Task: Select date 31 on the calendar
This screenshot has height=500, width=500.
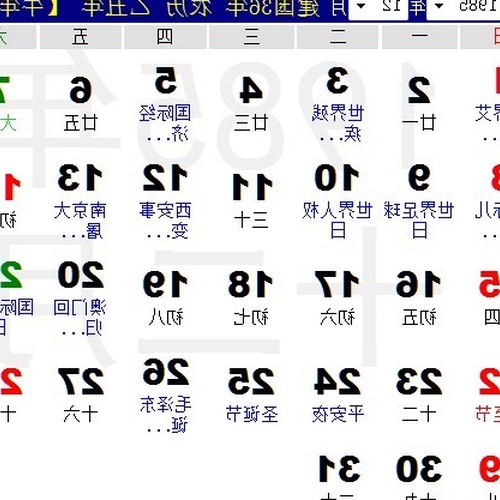Action: [339, 469]
